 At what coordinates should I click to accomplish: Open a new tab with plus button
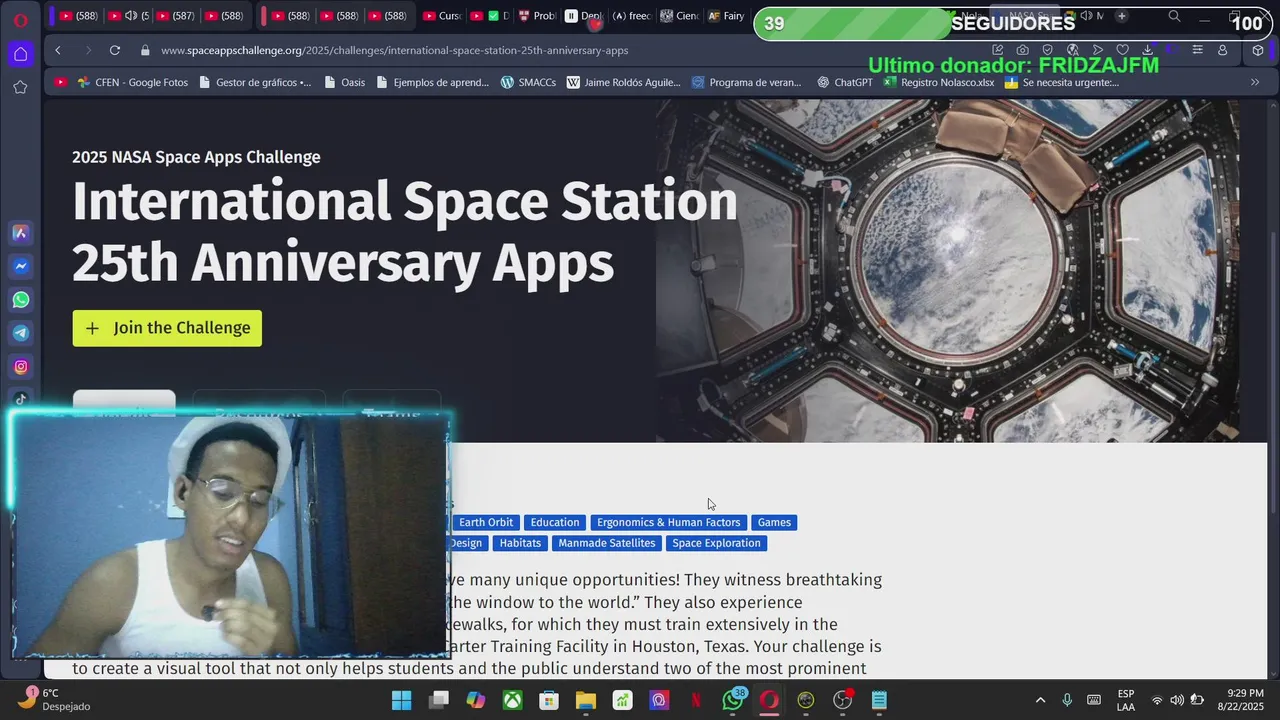1121,16
